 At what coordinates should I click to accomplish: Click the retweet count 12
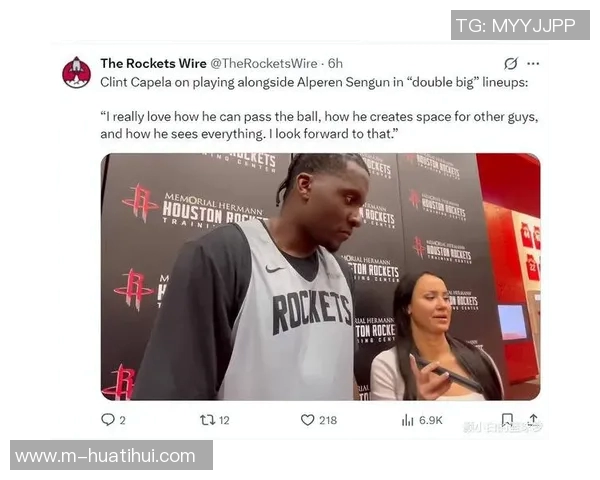click(x=224, y=421)
